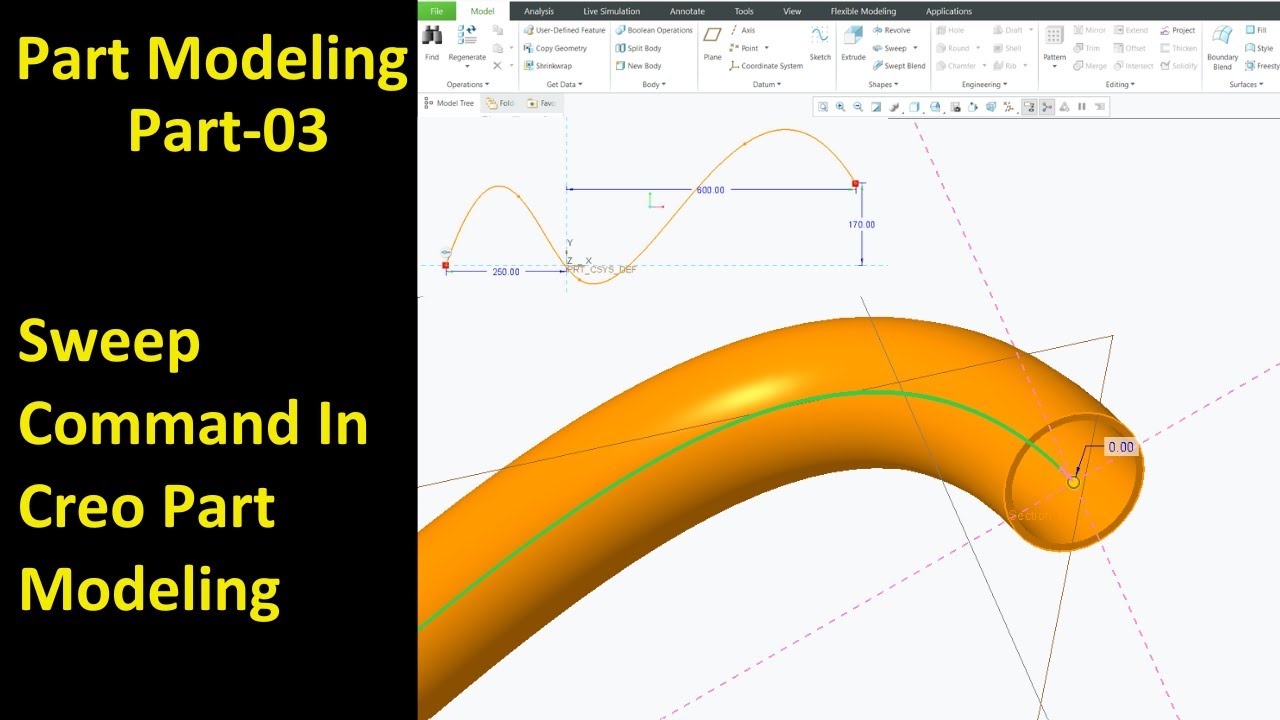Select the Model Tree panel tab
1280x720 pixels.
(449, 103)
